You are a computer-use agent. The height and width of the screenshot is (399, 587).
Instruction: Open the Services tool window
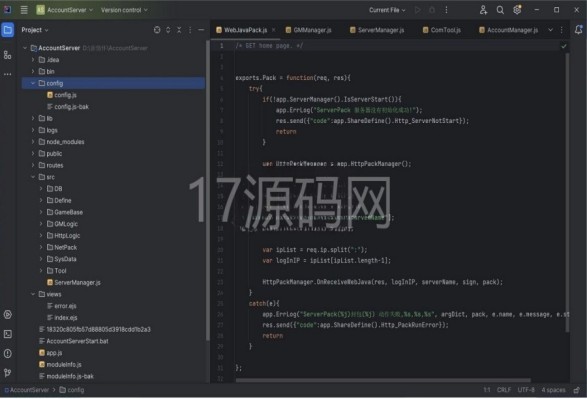(x=7, y=314)
